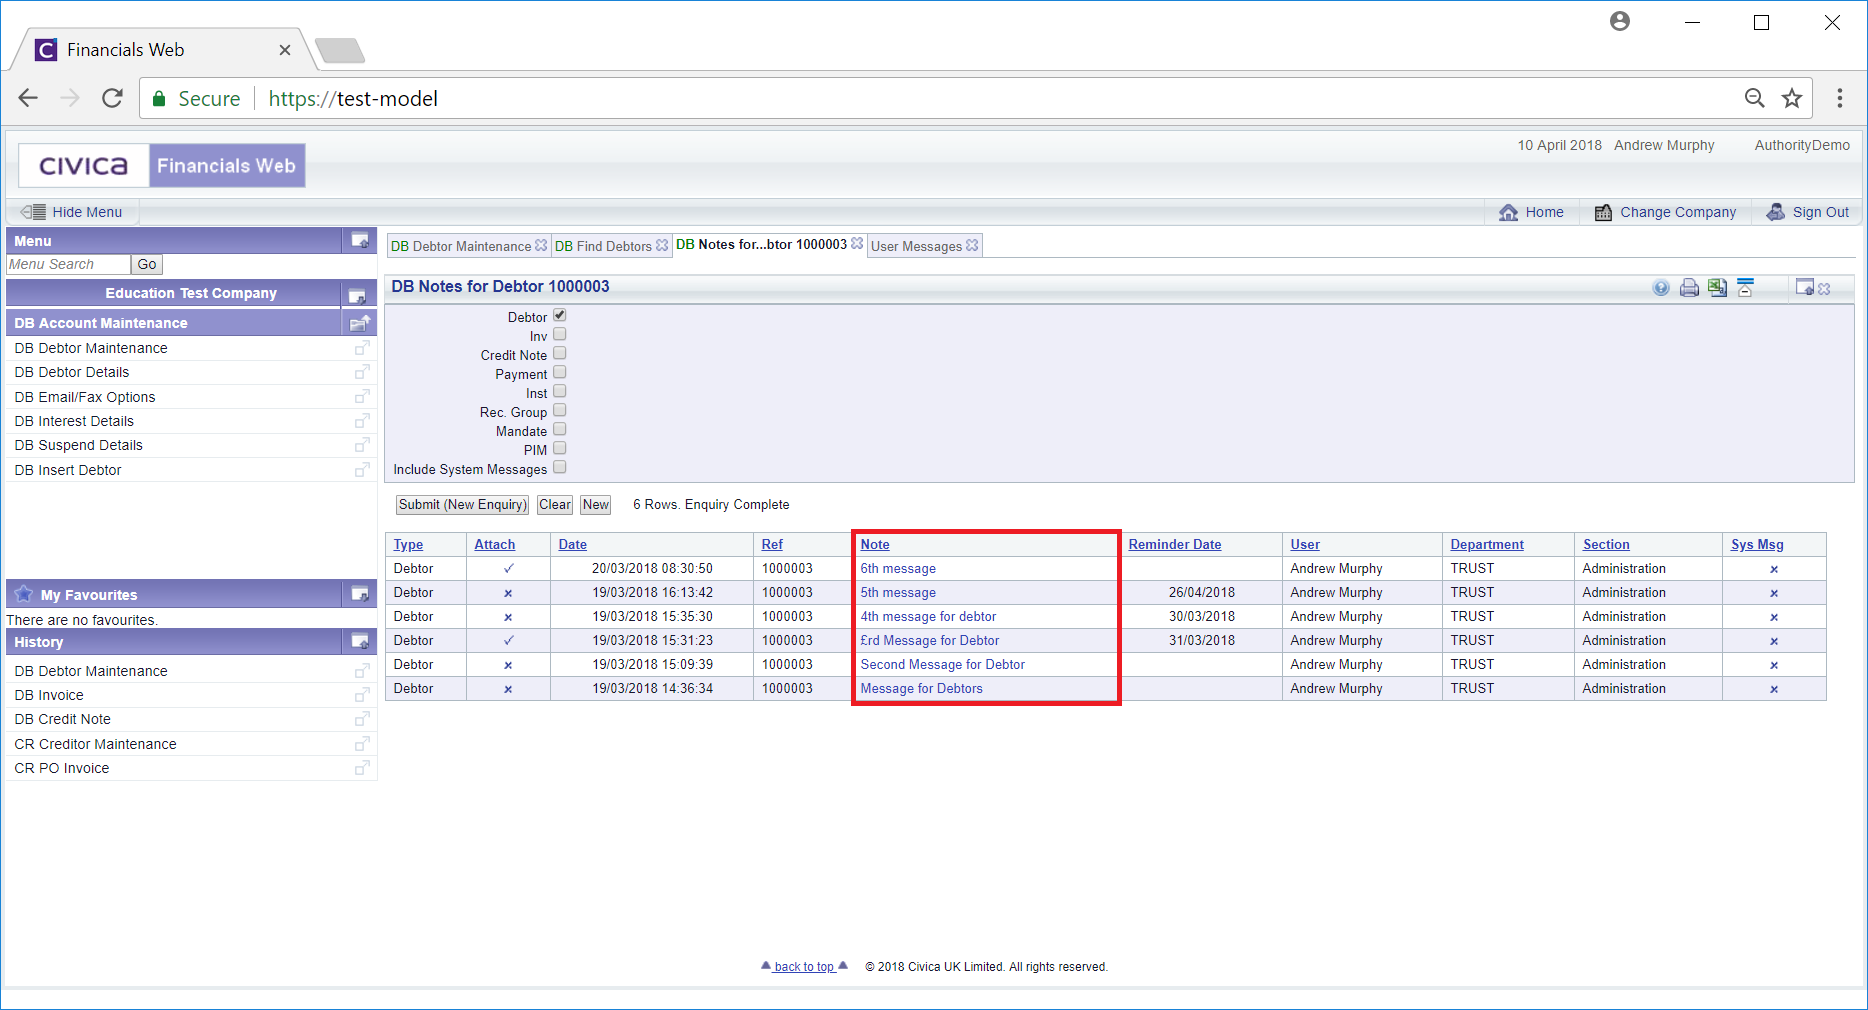Click Submit (New Enquiry) button

pyautogui.click(x=462, y=505)
